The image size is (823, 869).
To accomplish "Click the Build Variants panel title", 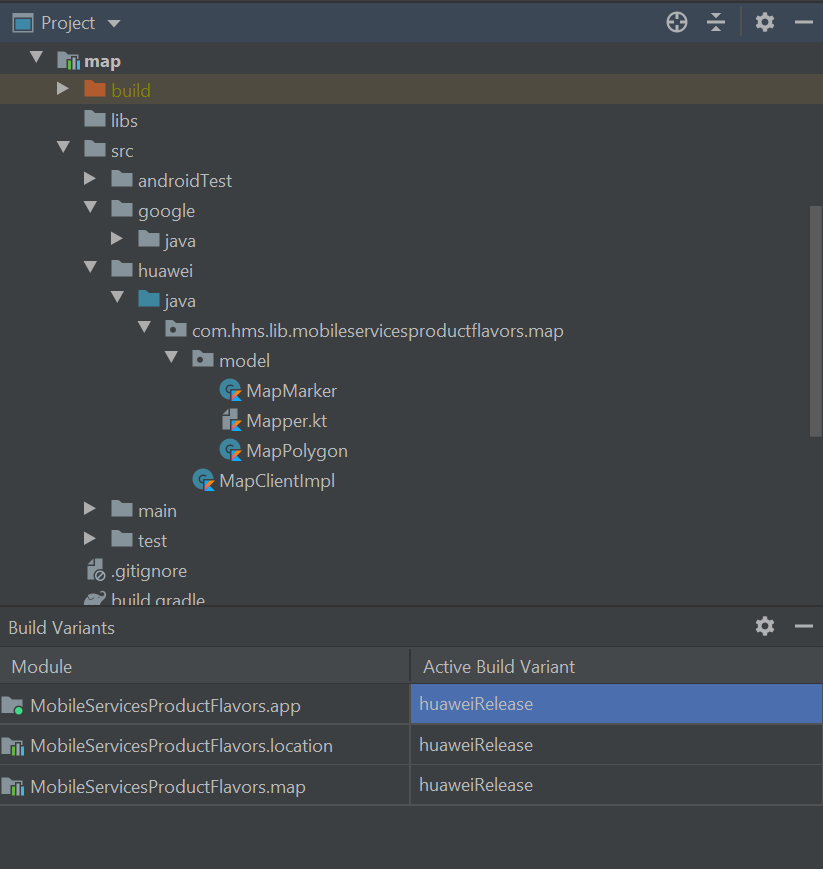I will [x=62, y=628].
